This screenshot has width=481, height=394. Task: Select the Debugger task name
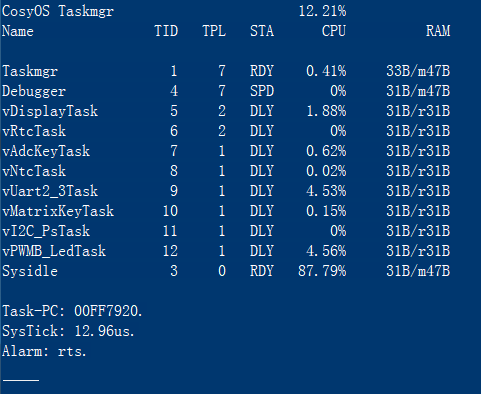pyautogui.click(x=34, y=92)
